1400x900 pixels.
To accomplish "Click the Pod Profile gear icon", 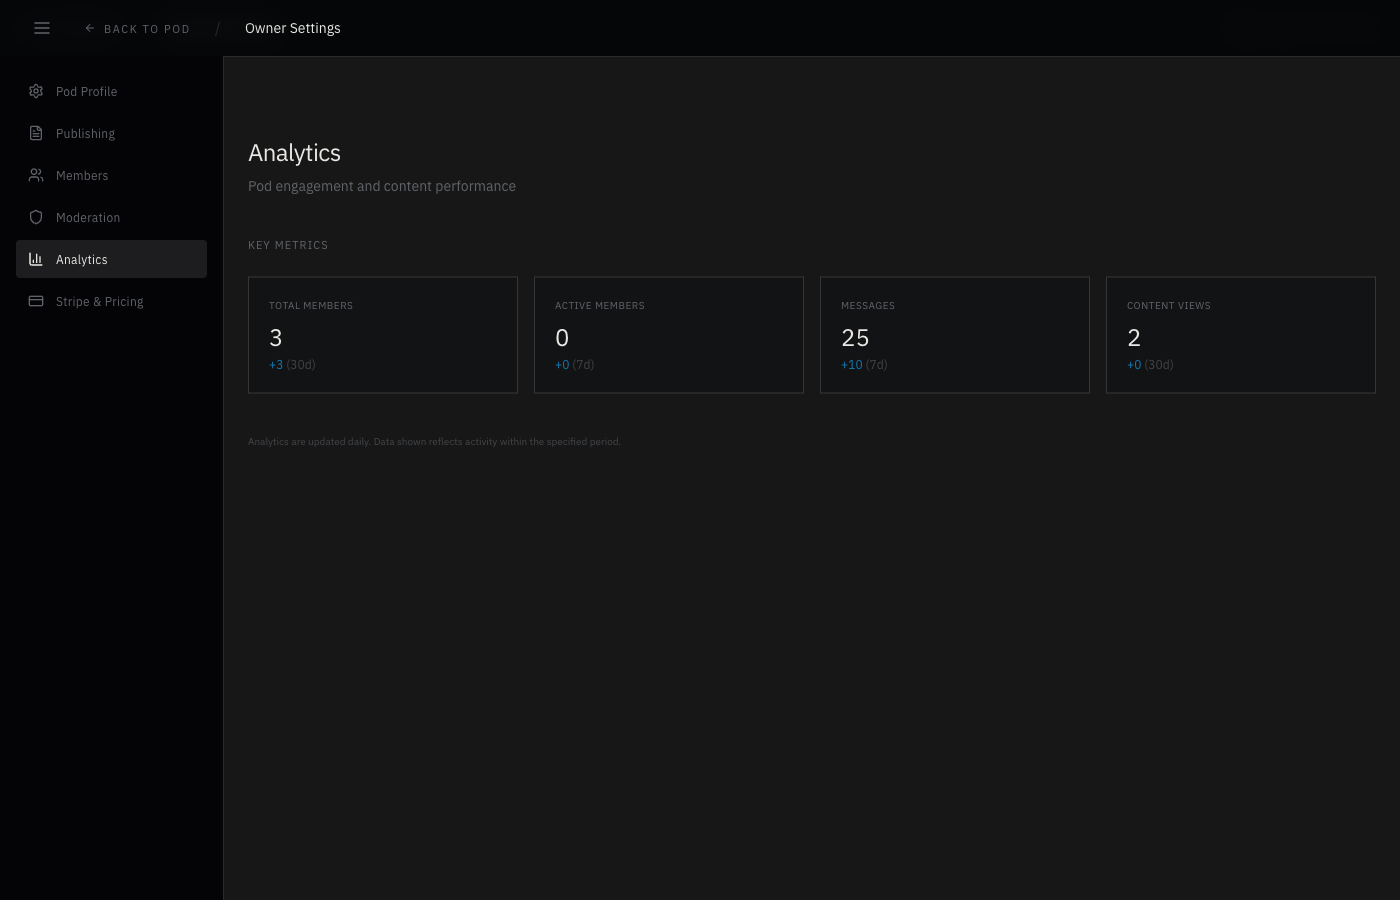I will point(36,91).
